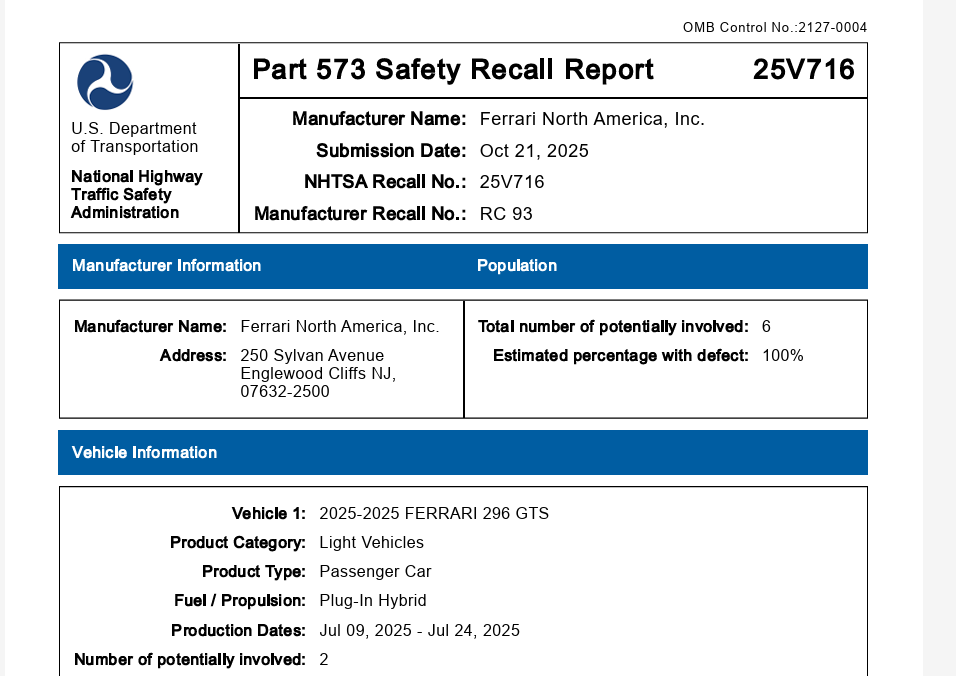Image resolution: width=956 pixels, height=676 pixels.
Task: Click Manufacturer Recall No. value RC 93
Action: point(506,214)
